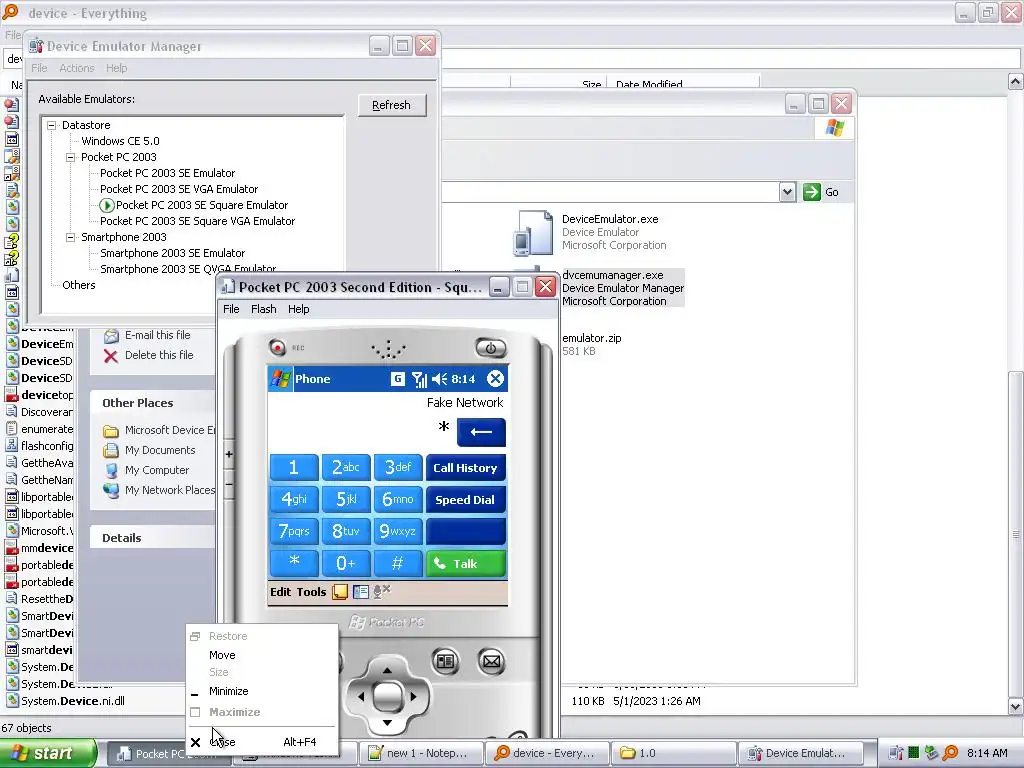Open Actions menu in Device Emulator Manager
Viewport: 1024px width, 768px height.
click(76, 68)
